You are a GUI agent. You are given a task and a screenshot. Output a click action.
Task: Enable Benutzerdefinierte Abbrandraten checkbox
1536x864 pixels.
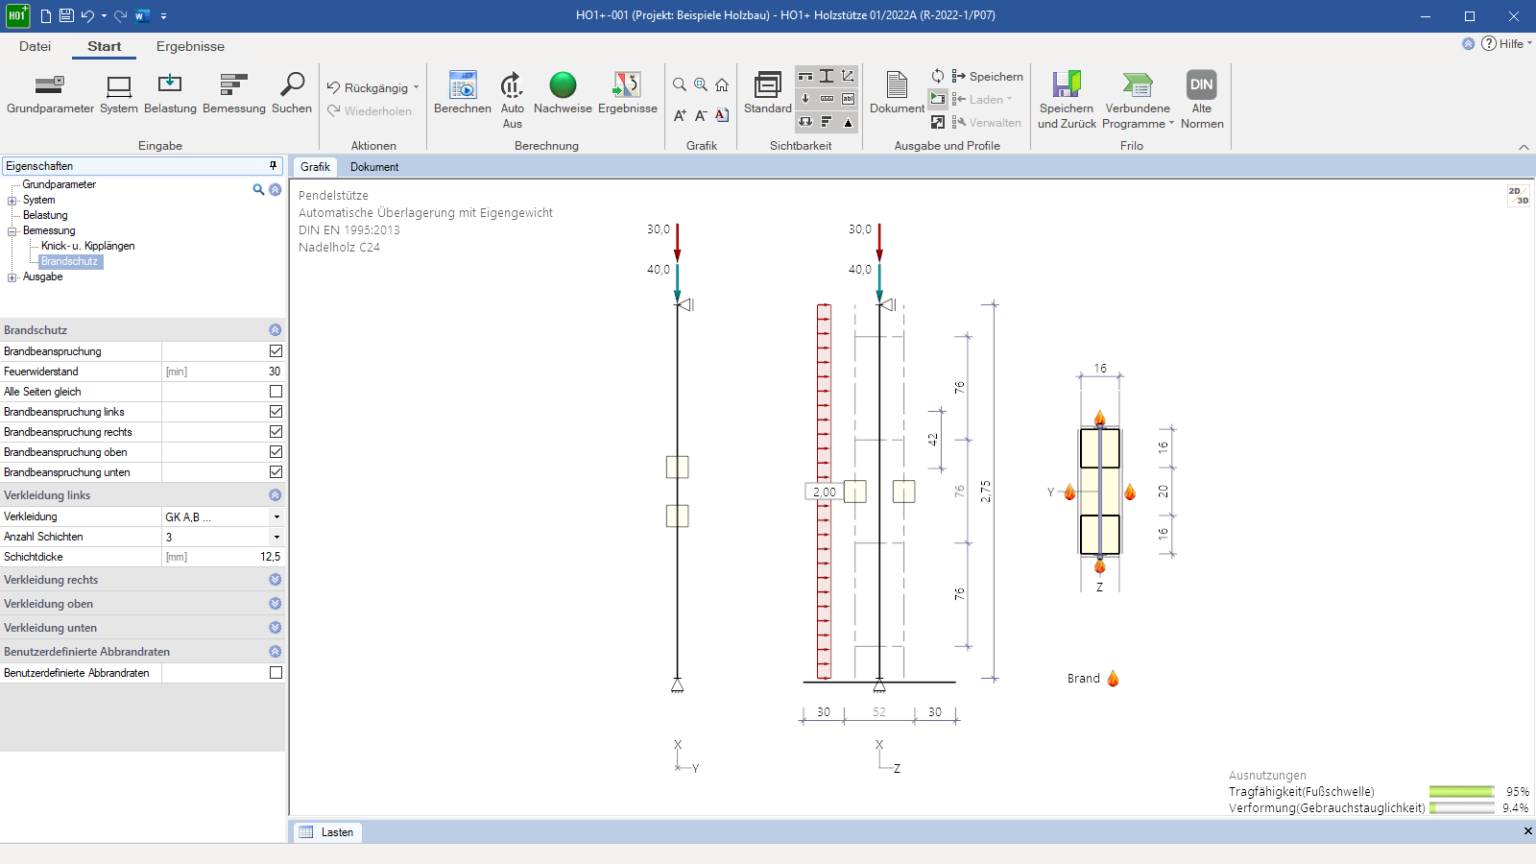(276, 673)
